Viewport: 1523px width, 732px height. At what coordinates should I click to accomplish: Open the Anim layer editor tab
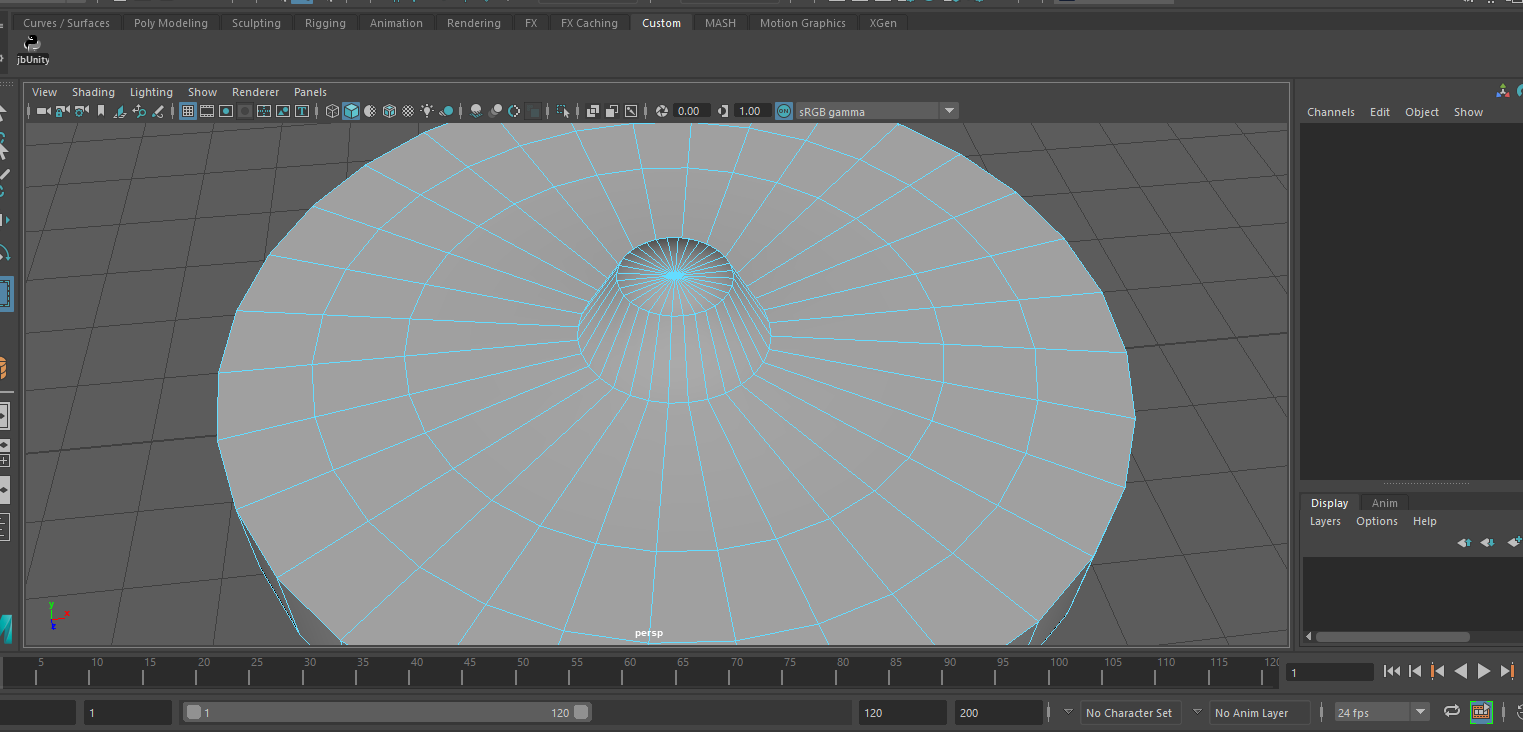pos(1384,503)
